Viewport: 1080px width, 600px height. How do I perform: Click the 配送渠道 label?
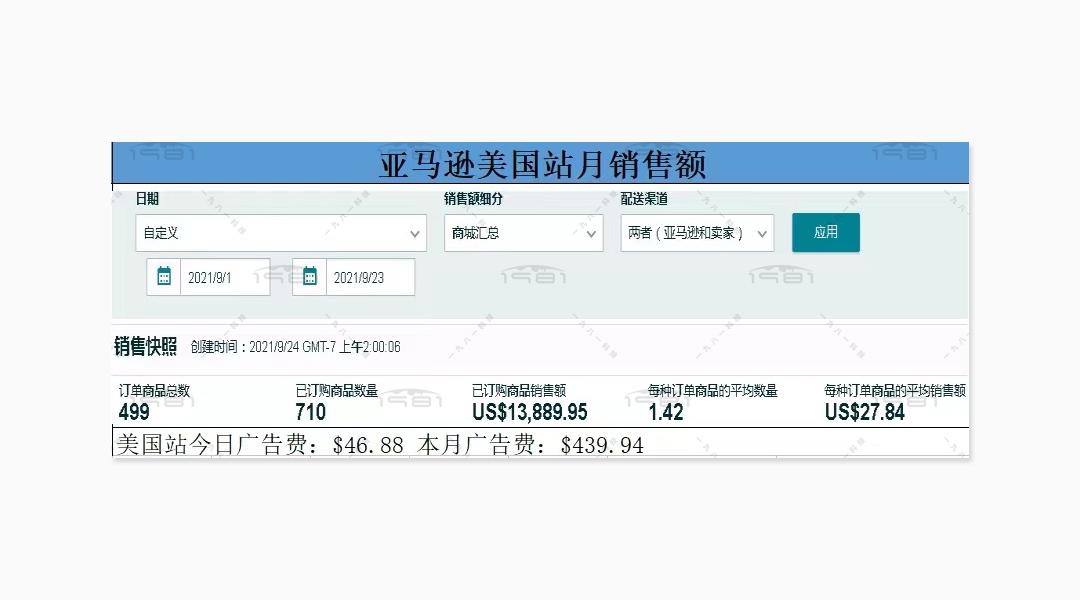coord(644,198)
